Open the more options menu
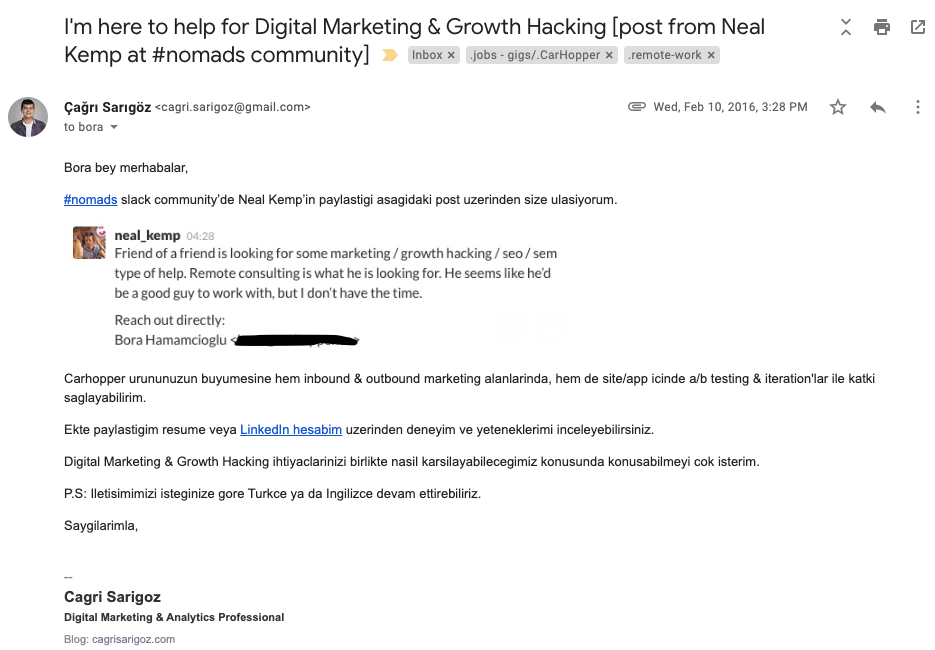Viewport: 935px width, 650px height. [918, 107]
